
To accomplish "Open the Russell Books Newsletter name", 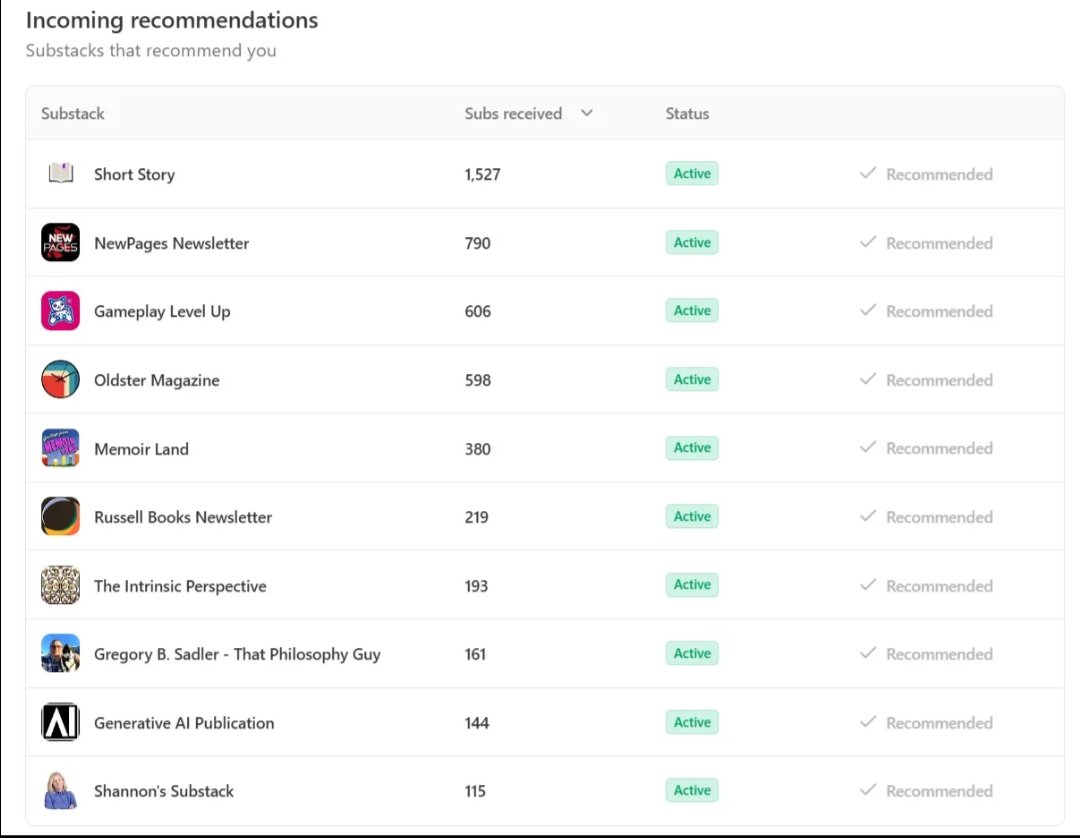I will click(183, 517).
